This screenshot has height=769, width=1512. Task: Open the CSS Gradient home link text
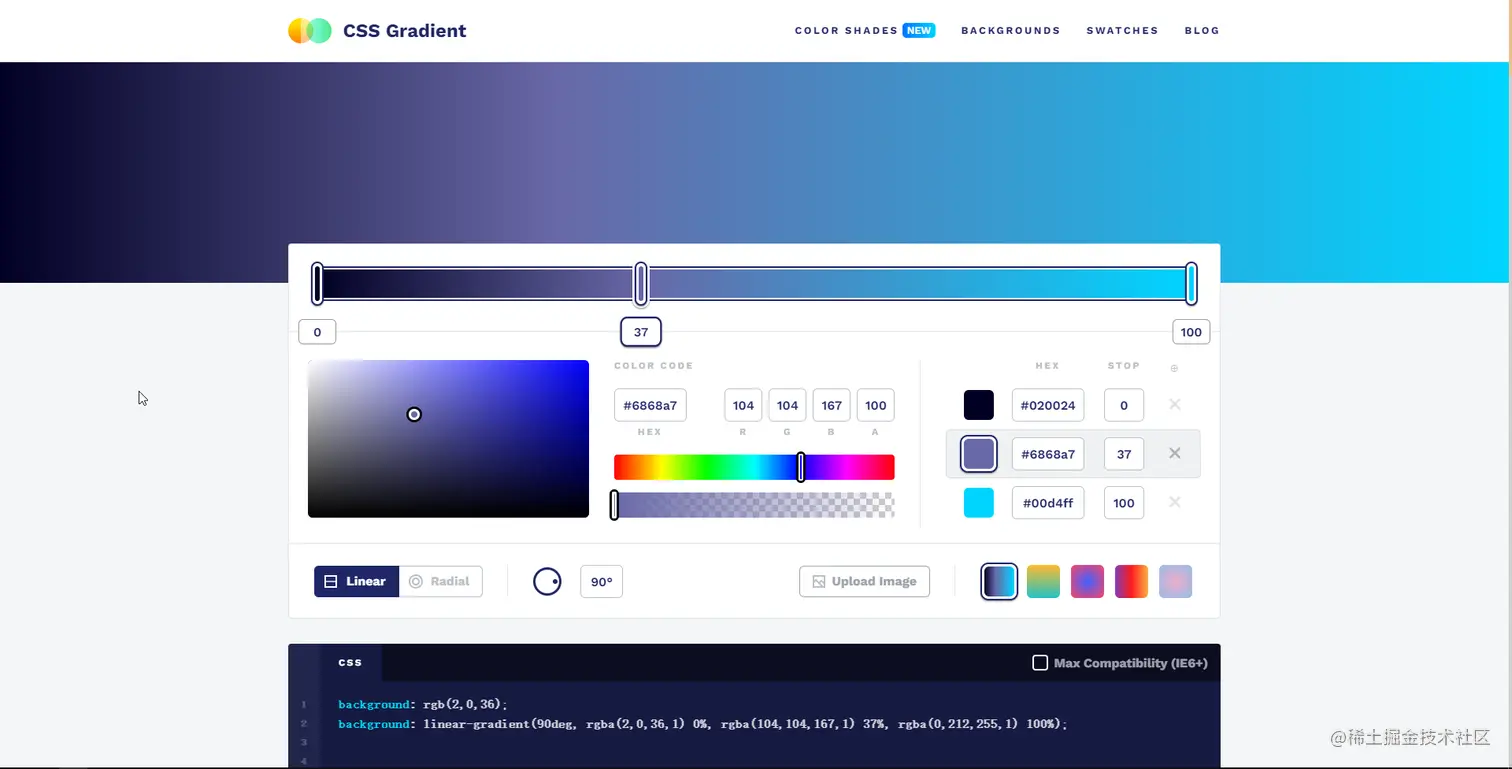coord(404,31)
